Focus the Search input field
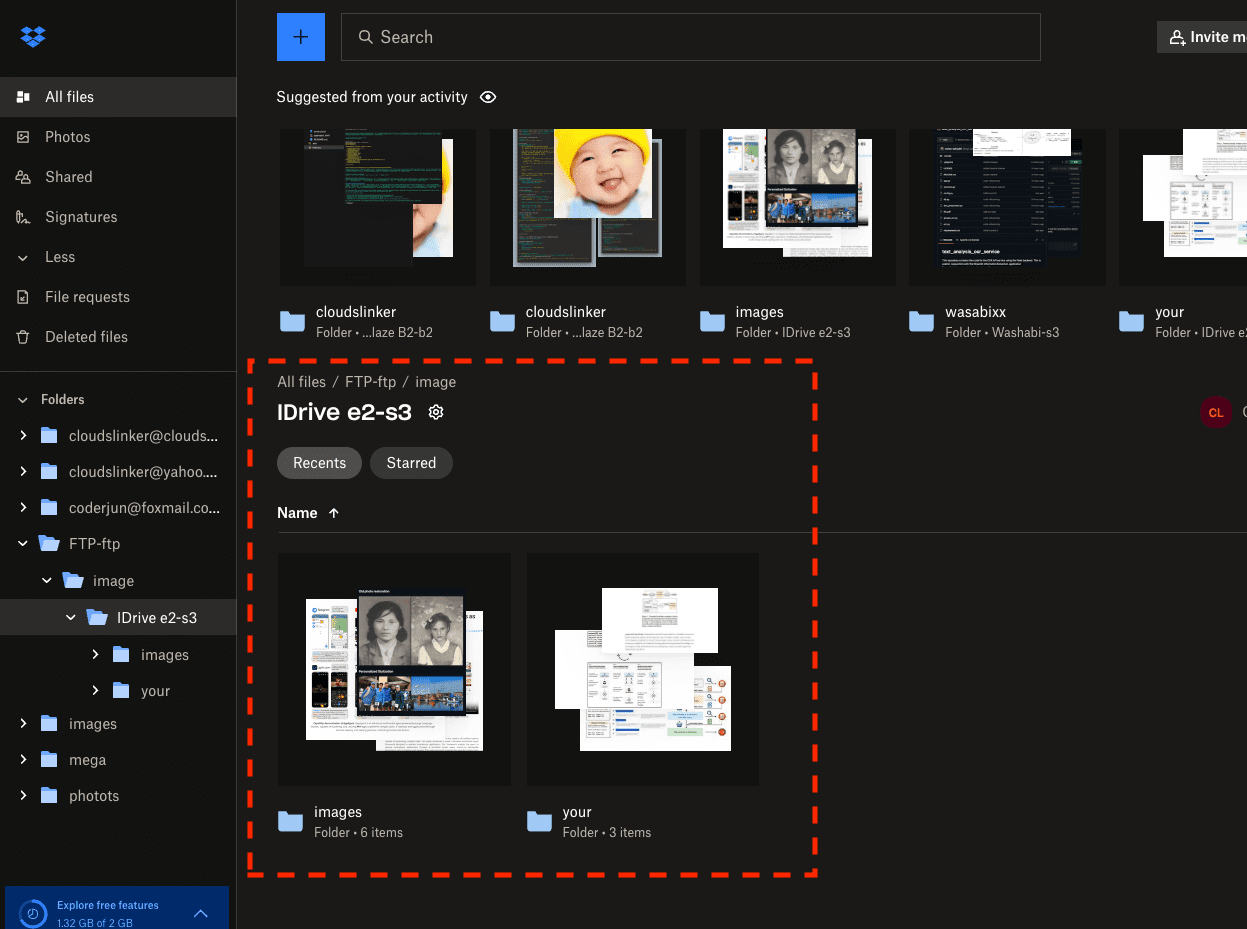The height and width of the screenshot is (929, 1247). (x=691, y=37)
